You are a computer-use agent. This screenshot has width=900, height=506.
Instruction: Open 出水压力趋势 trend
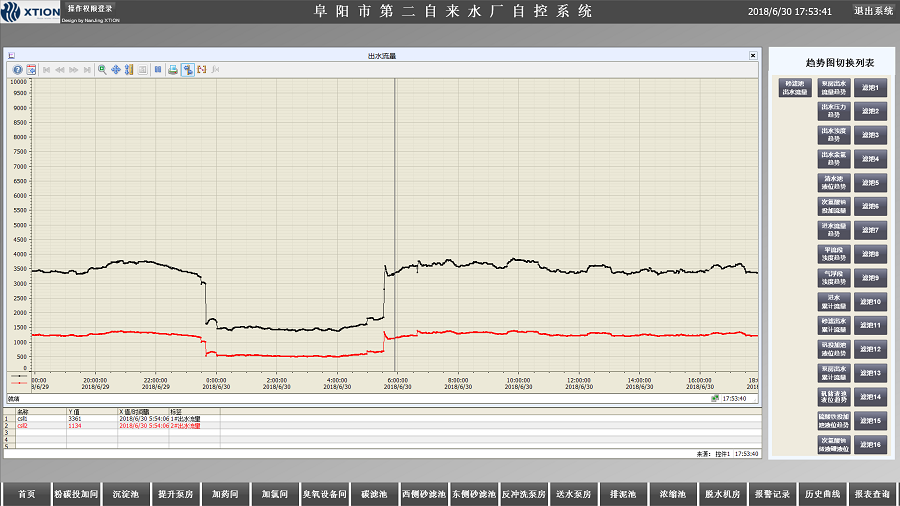tap(834, 111)
